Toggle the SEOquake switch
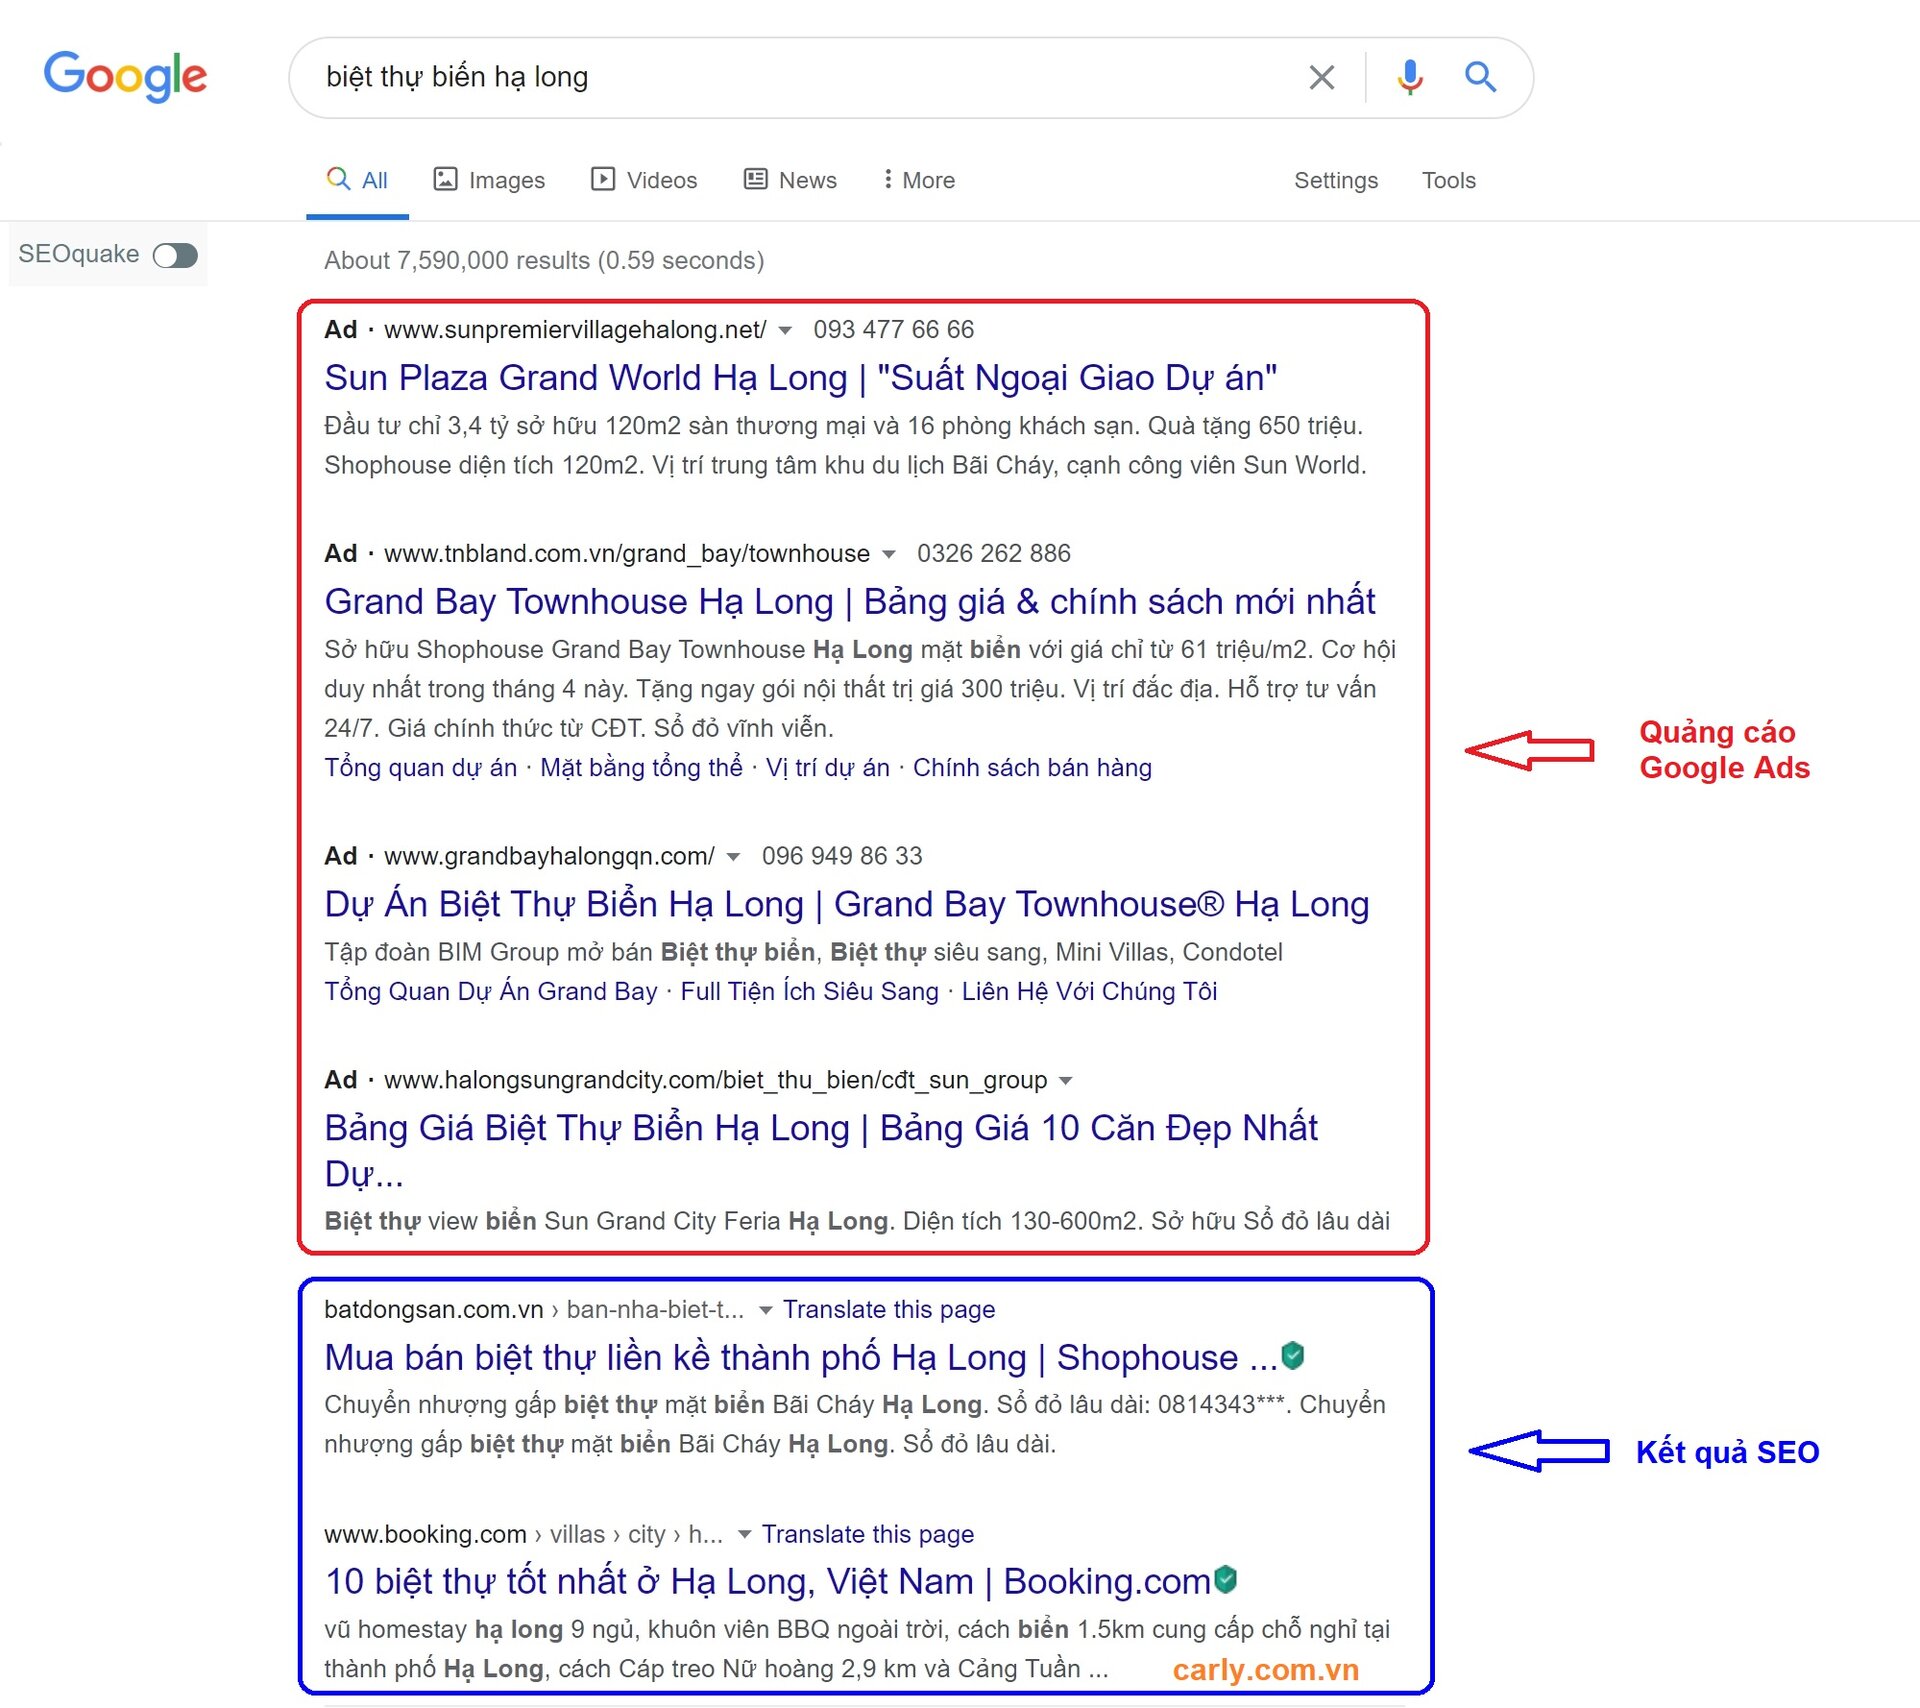Screen dimensions: 1920x1708 (175, 255)
